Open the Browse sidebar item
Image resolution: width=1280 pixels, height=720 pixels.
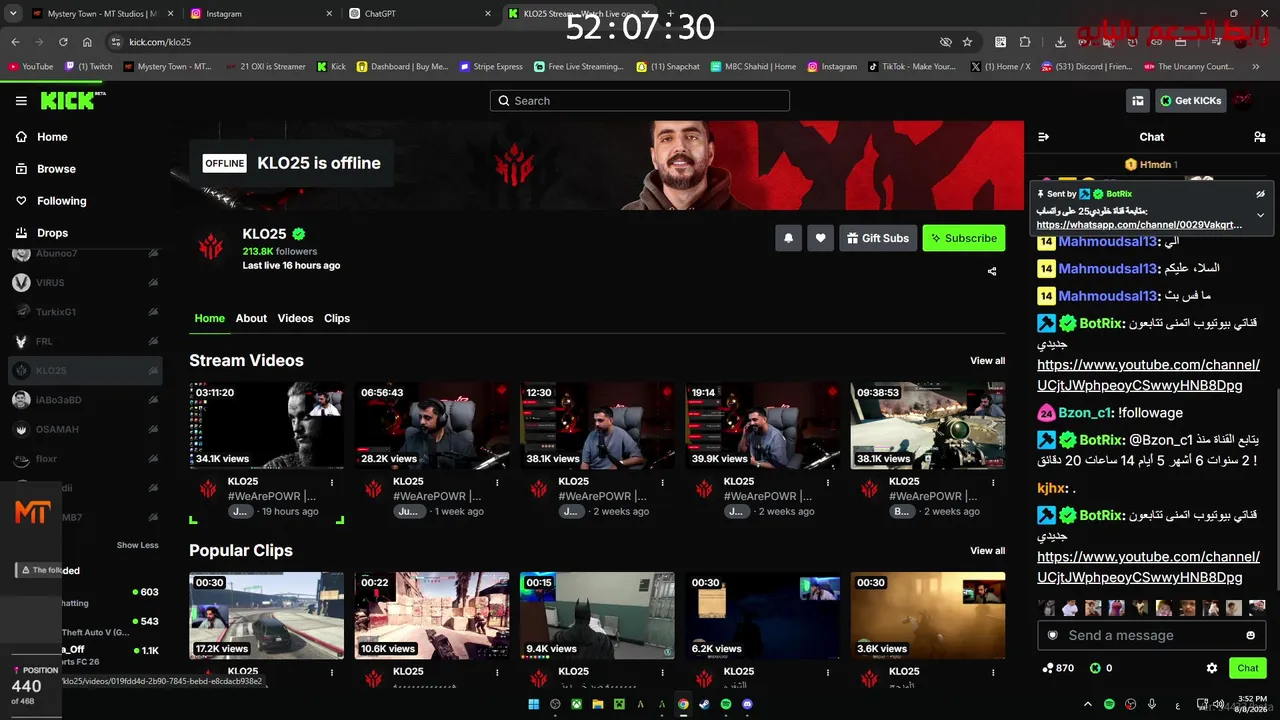[56, 169]
